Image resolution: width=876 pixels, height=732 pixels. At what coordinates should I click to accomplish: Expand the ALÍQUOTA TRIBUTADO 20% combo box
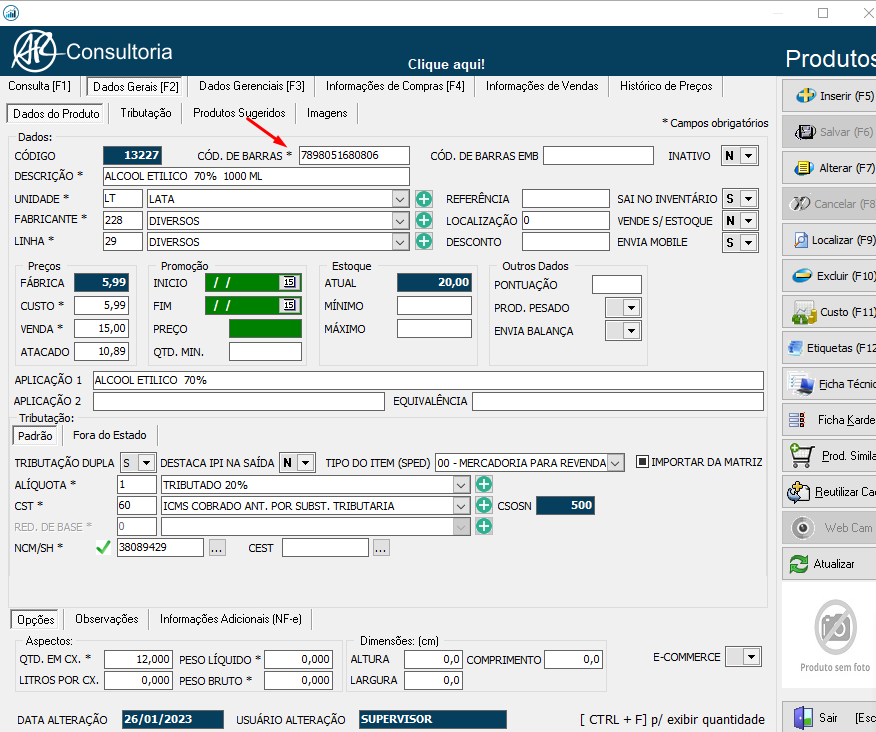(461, 484)
